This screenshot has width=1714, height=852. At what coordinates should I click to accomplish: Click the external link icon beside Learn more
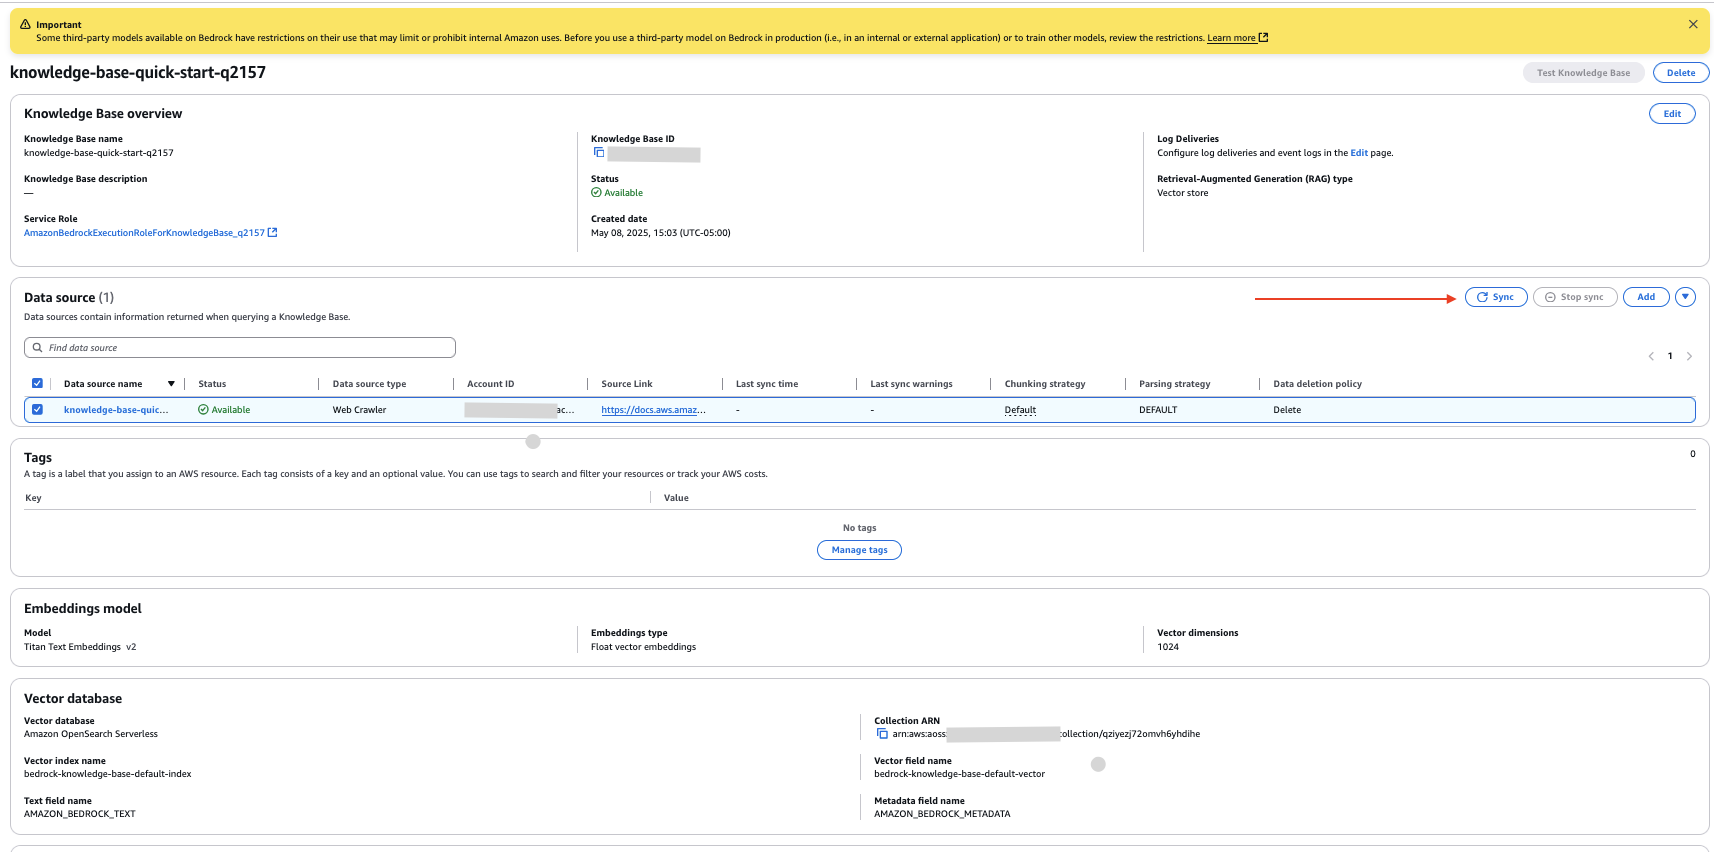tap(1263, 38)
